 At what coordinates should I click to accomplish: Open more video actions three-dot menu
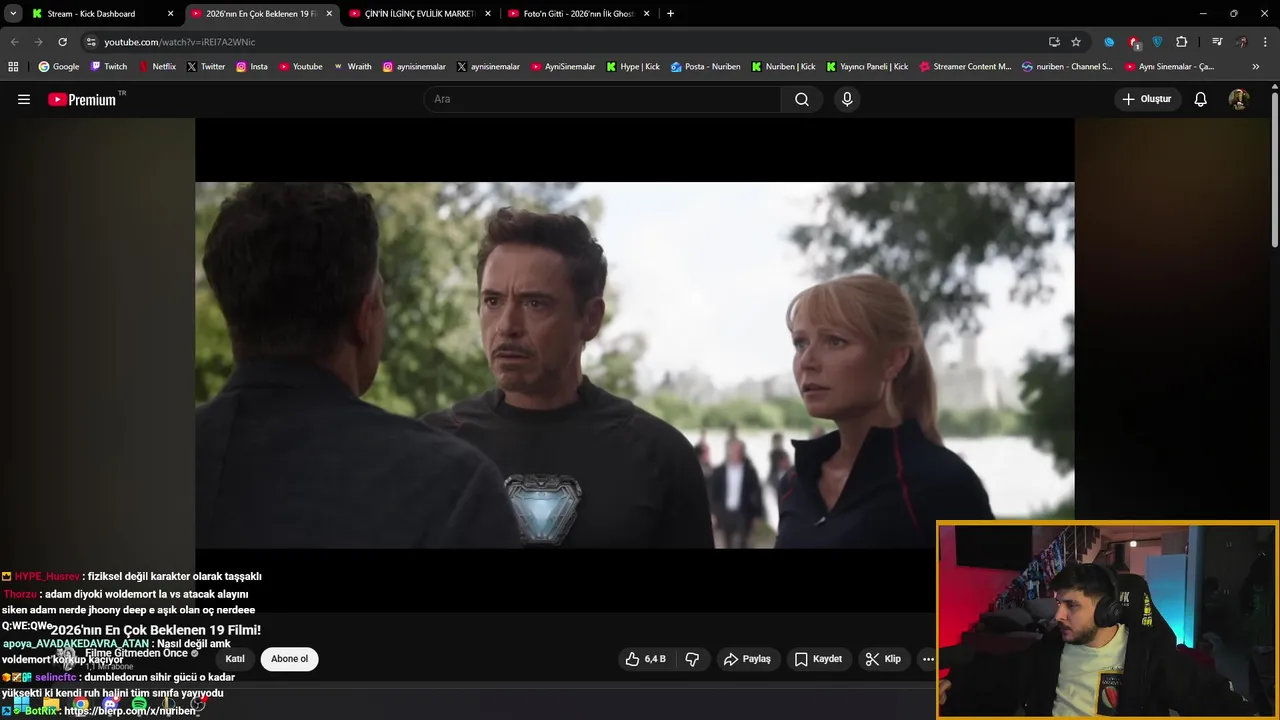[x=928, y=659]
